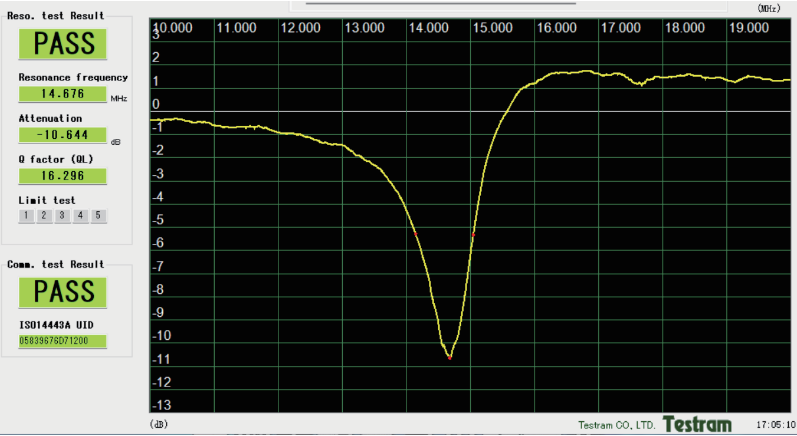Click Limit test indicator 1
The image size is (797, 436).
click(x=26, y=215)
